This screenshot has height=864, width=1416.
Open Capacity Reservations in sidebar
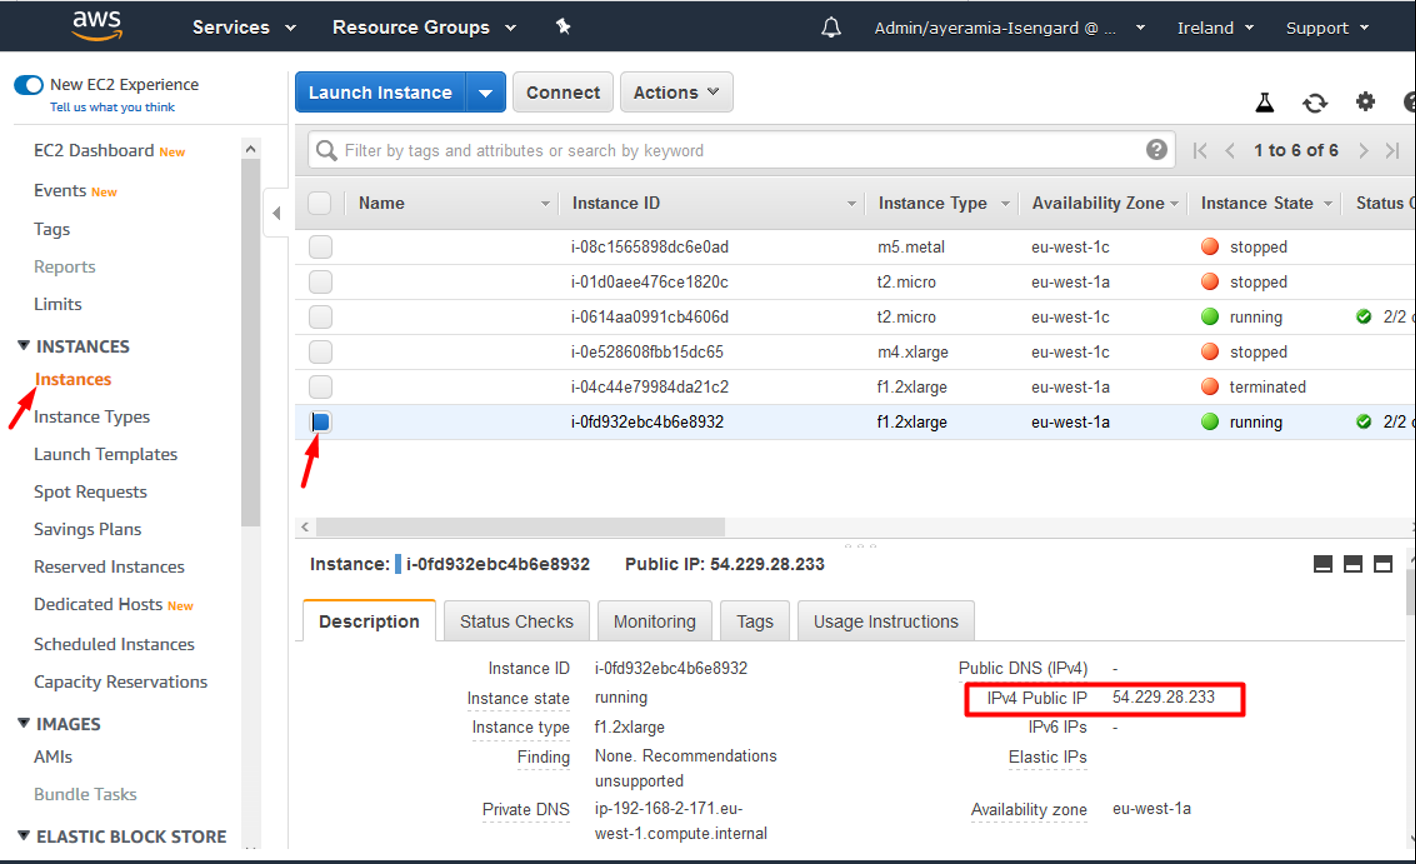point(121,682)
